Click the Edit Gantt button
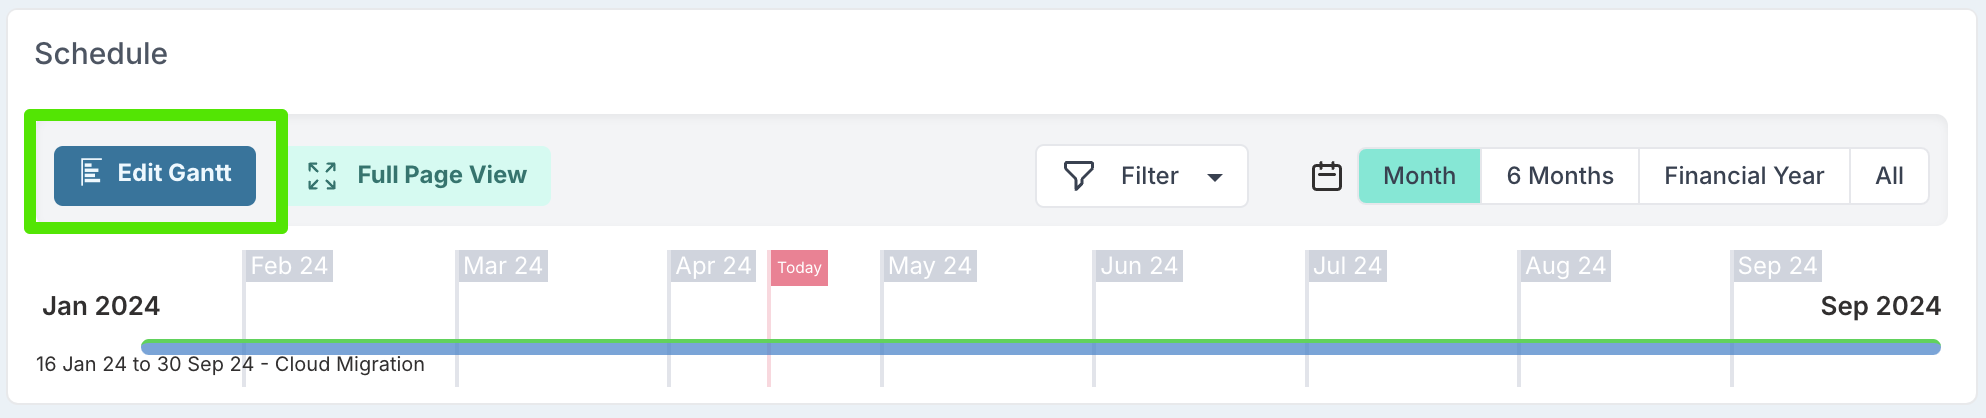The height and width of the screenshot is (418, 1986). [x=155, y=176]
